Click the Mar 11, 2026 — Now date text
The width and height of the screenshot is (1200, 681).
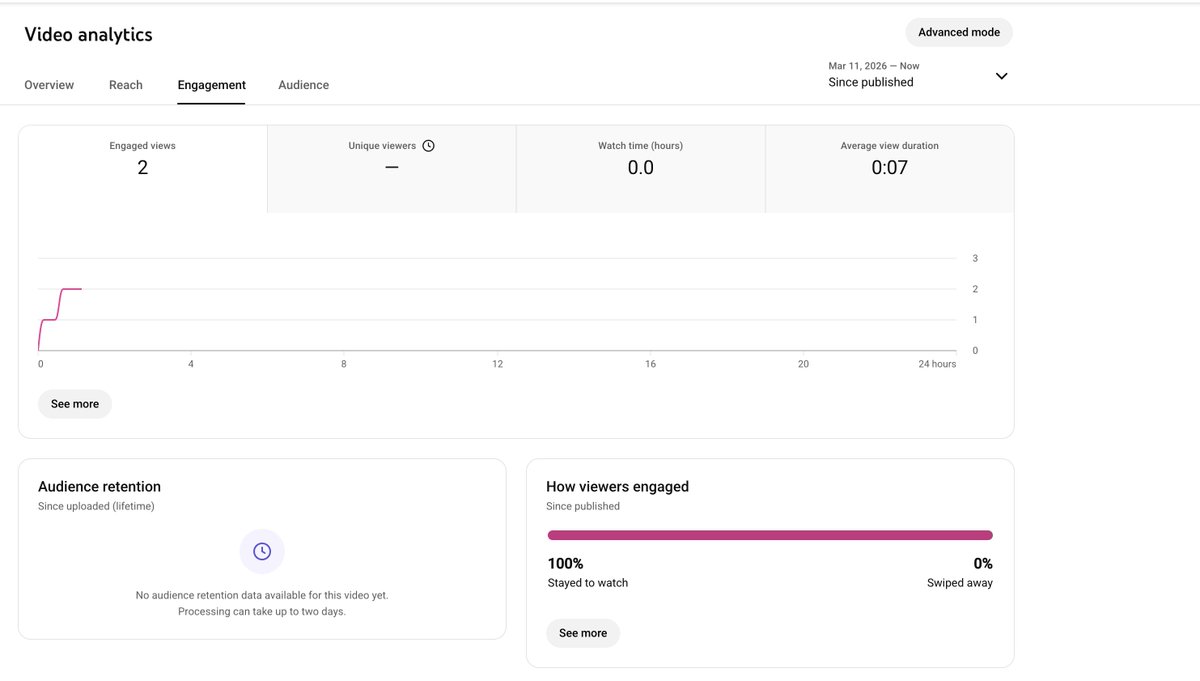[x=874, y=66]
